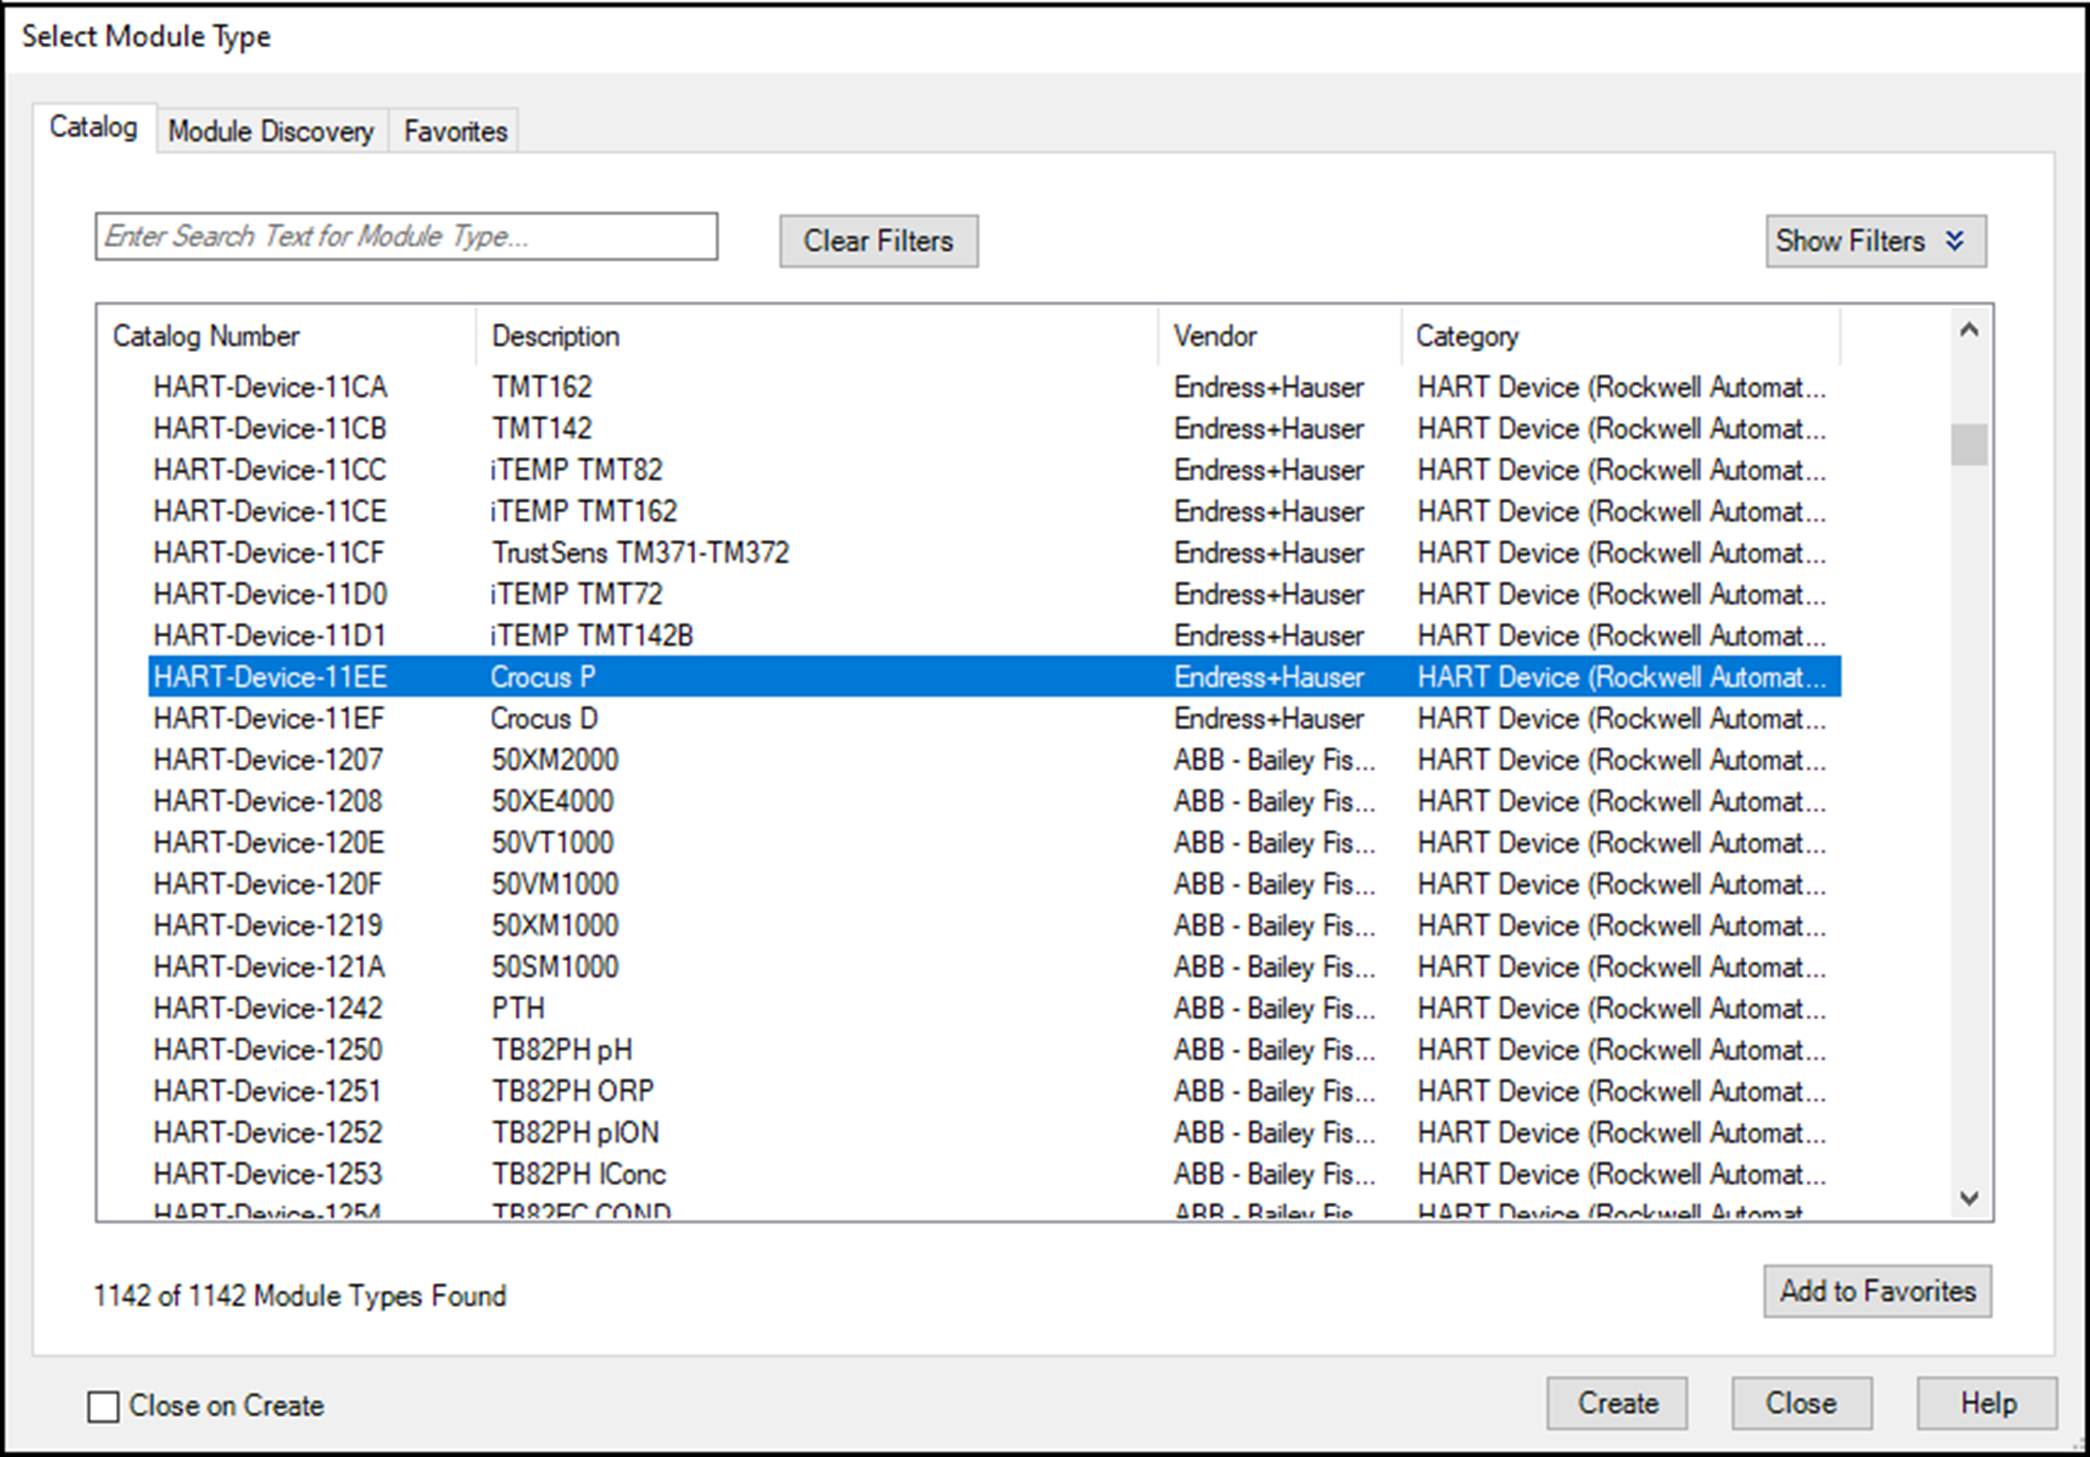
Task: Open the Favorites tab
Action: [455, 131]
